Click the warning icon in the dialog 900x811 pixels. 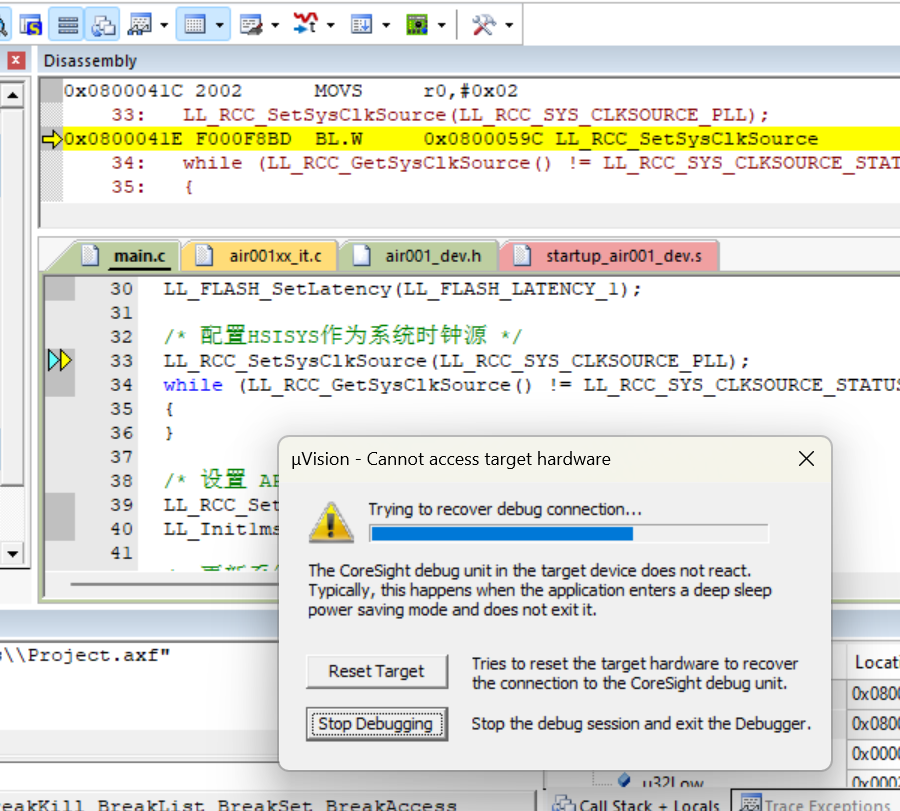(x=331, y=522)
